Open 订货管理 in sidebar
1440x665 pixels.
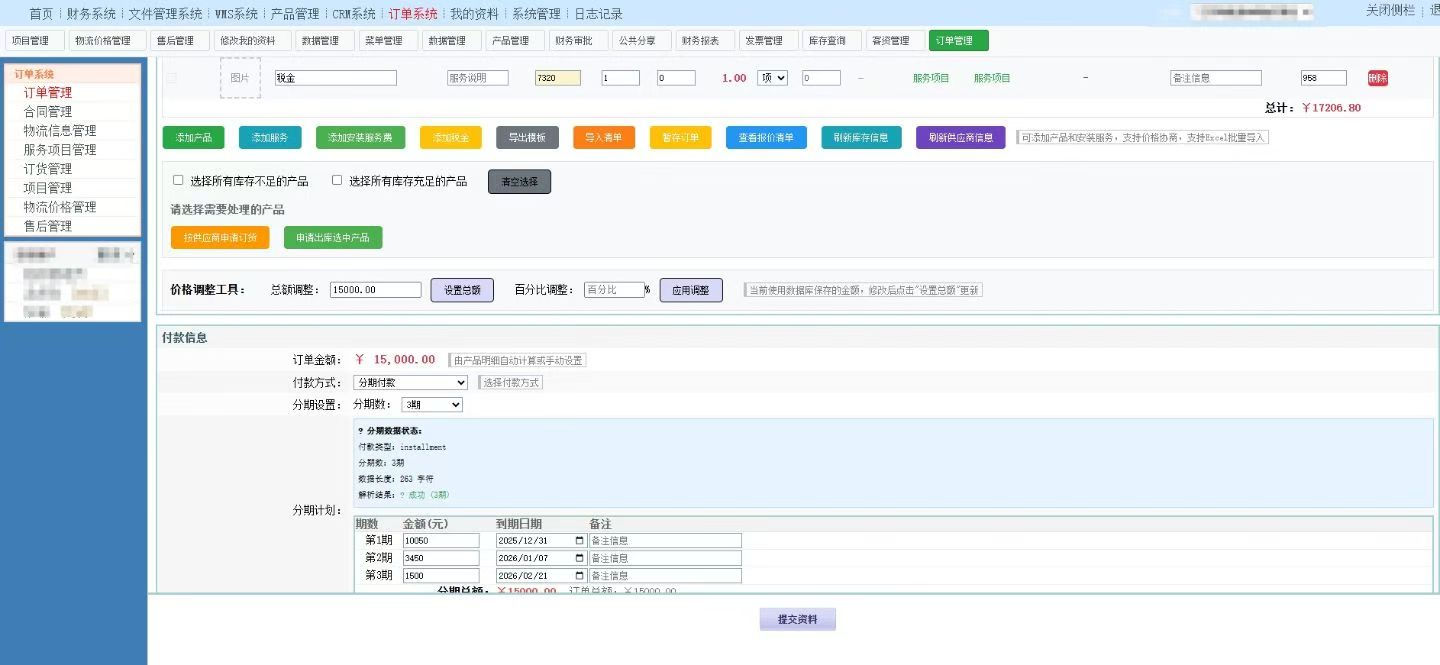pos(48,169)
